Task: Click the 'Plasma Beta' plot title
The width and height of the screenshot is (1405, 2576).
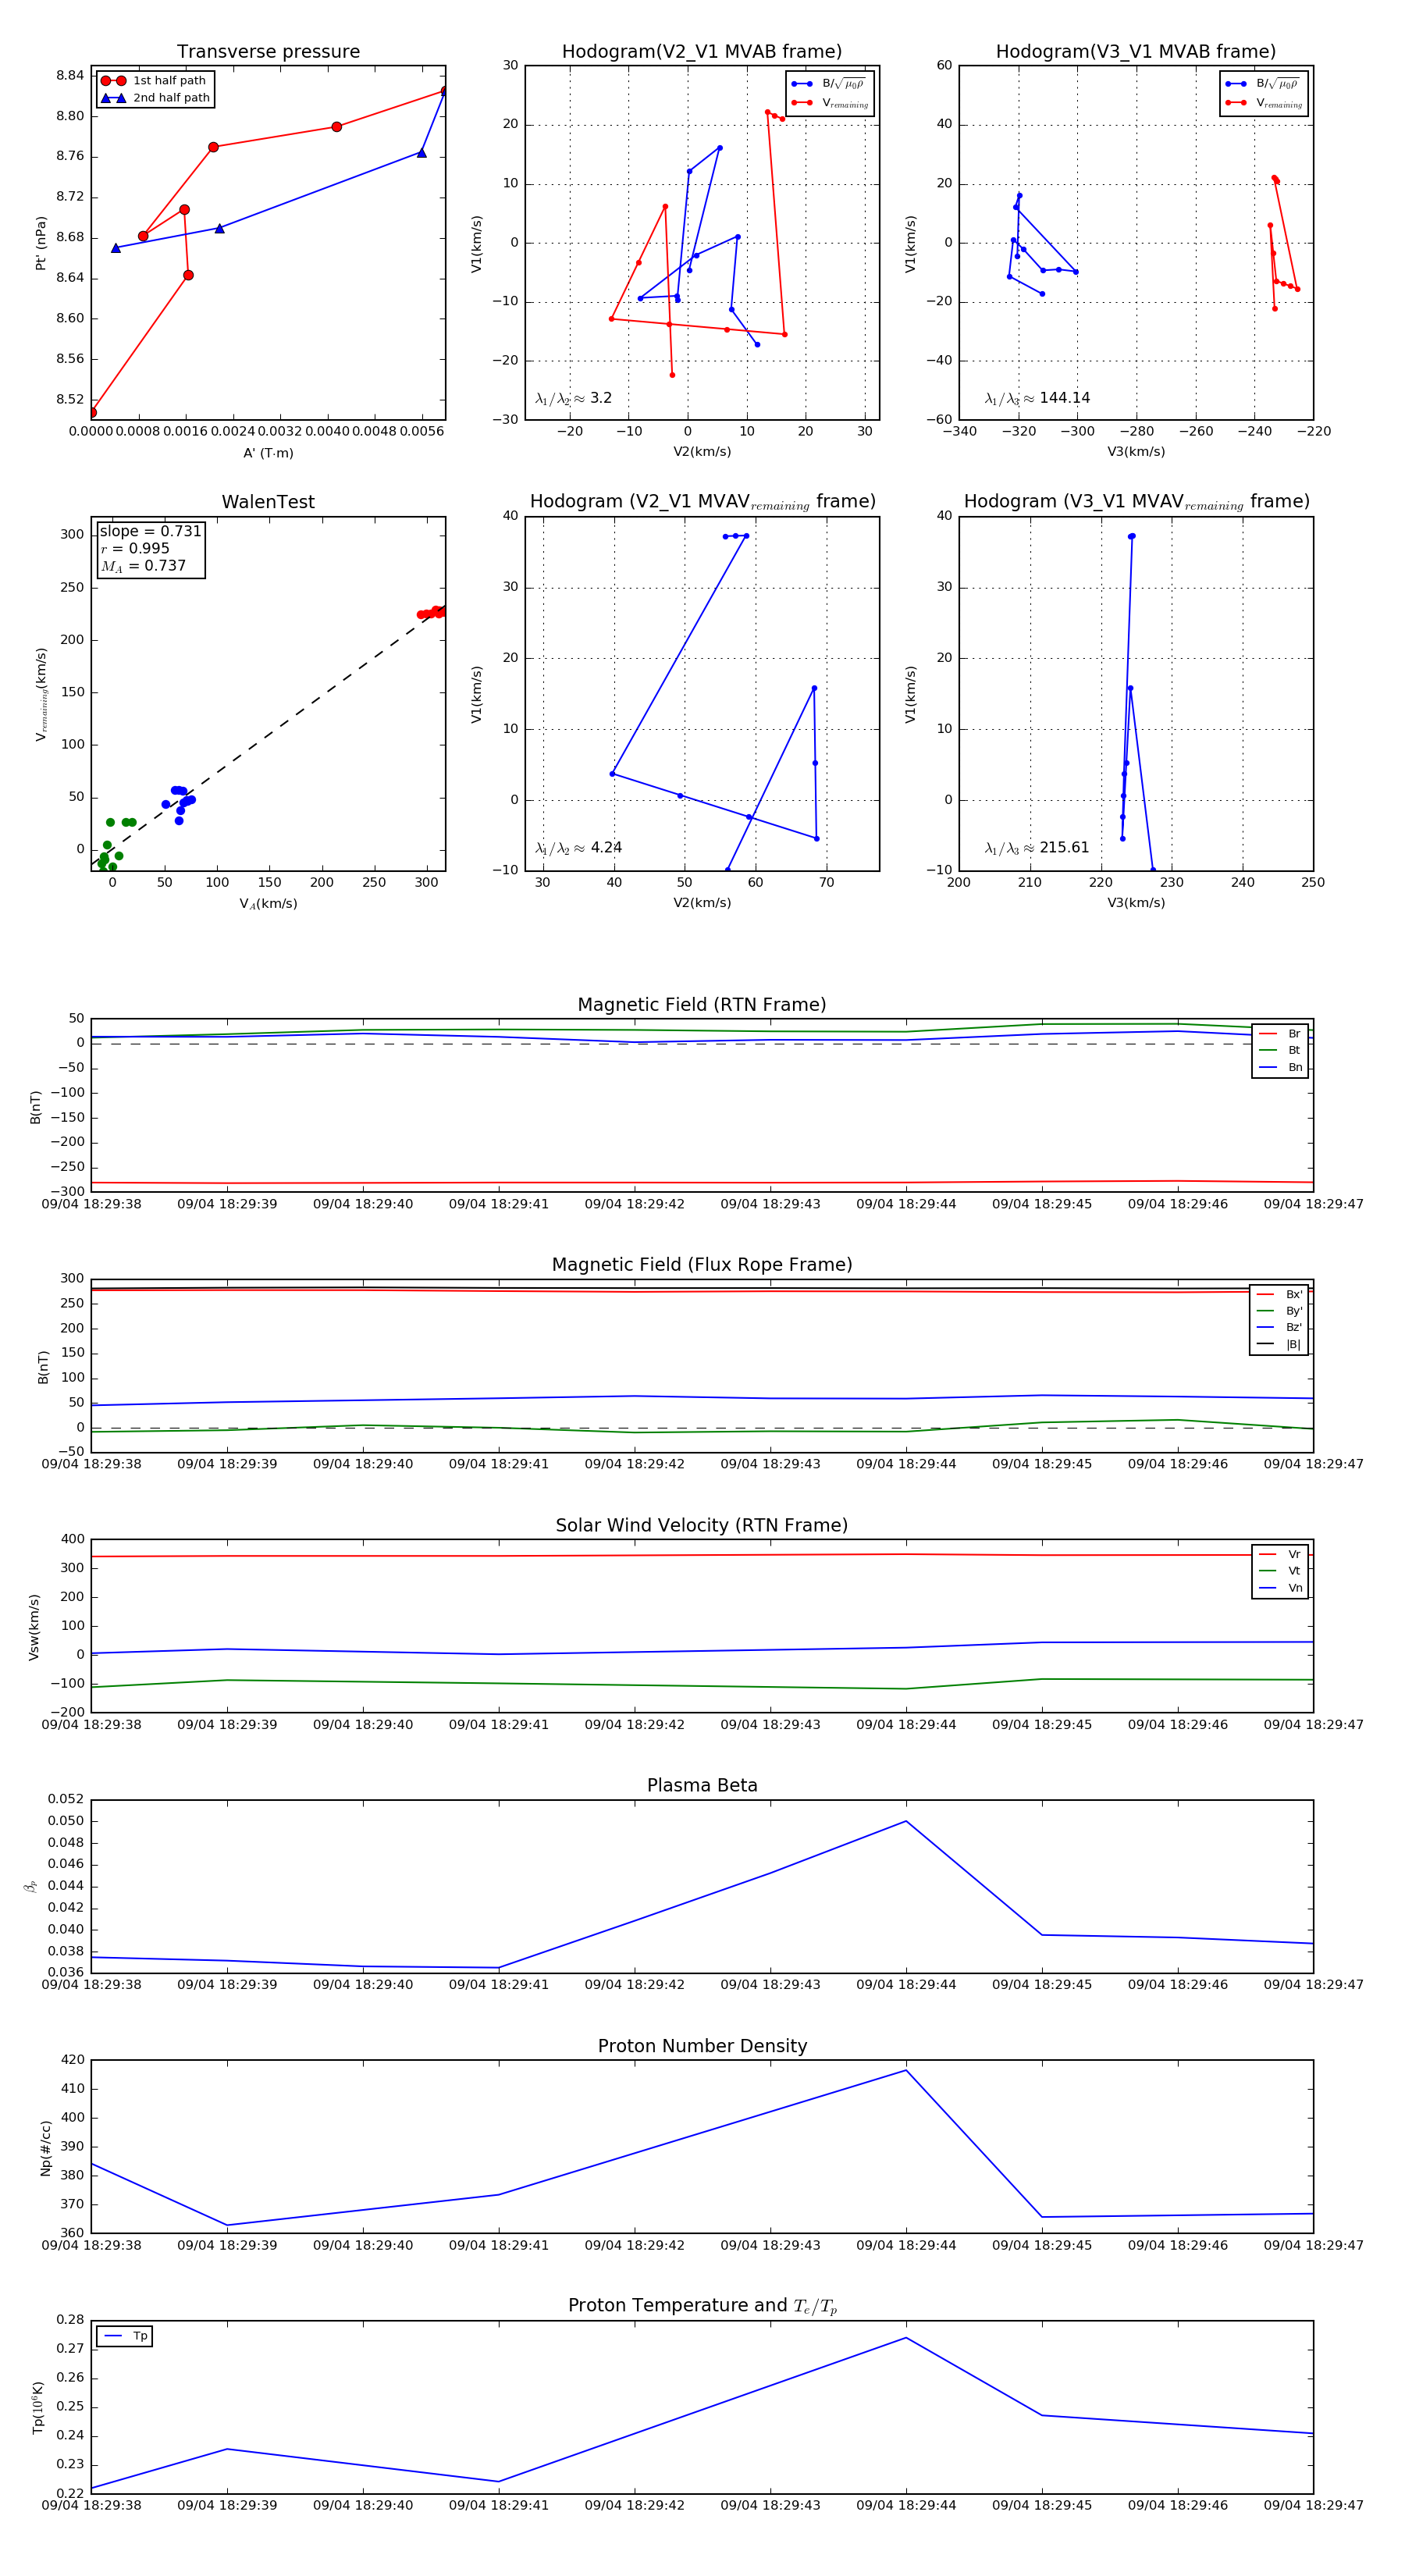Action: click(701, 1785)
